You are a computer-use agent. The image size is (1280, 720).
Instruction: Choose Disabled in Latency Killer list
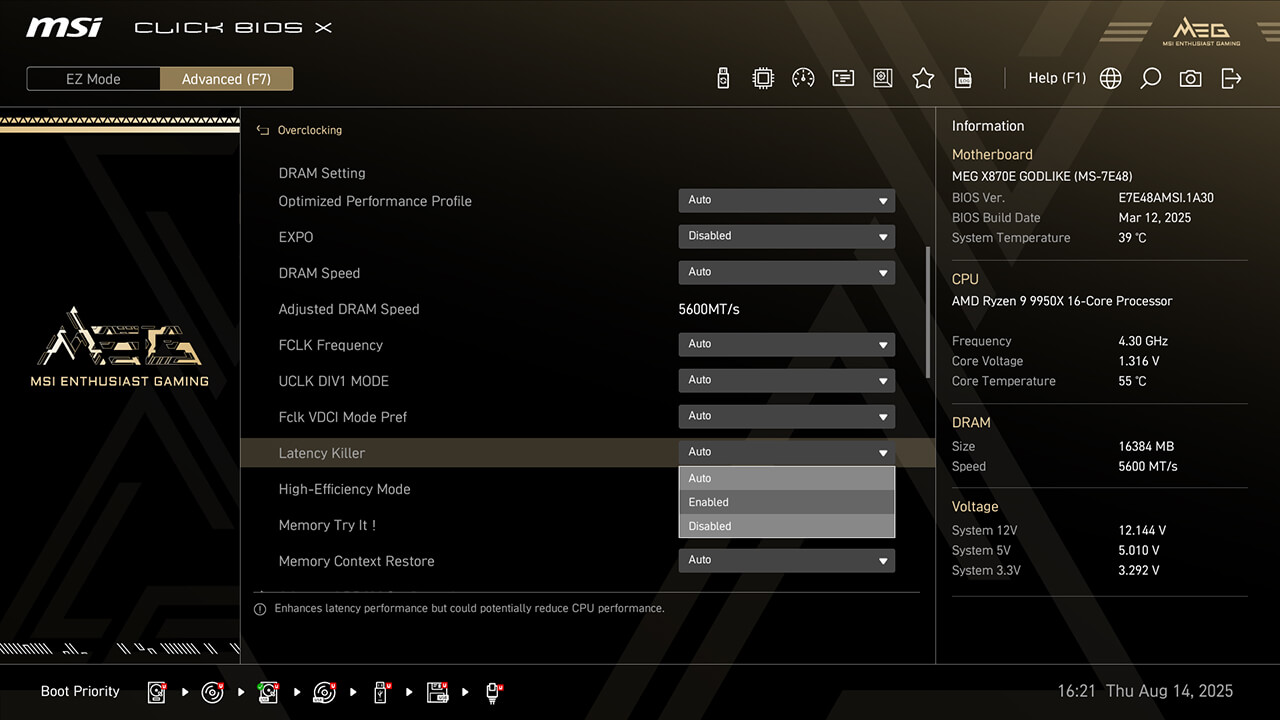coord(786,526)
